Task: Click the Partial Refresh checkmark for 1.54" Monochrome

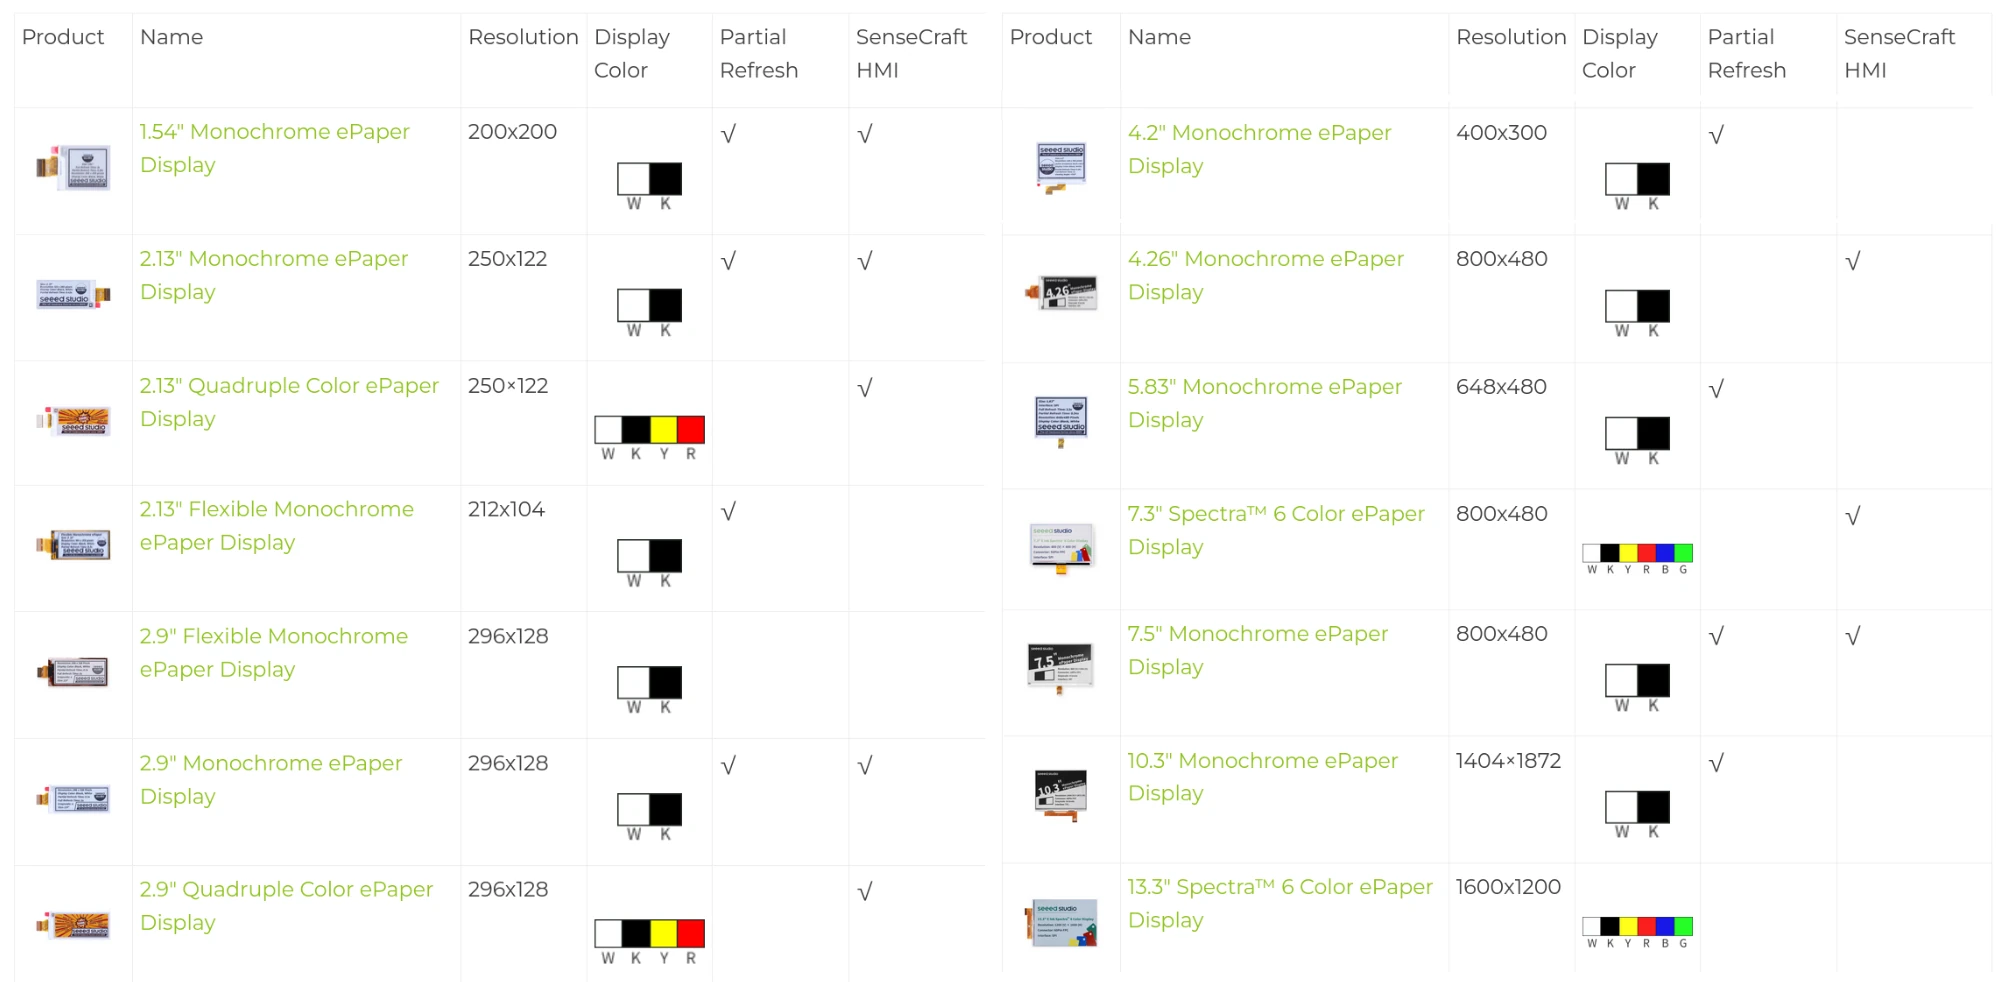Action: pos(728,134)
